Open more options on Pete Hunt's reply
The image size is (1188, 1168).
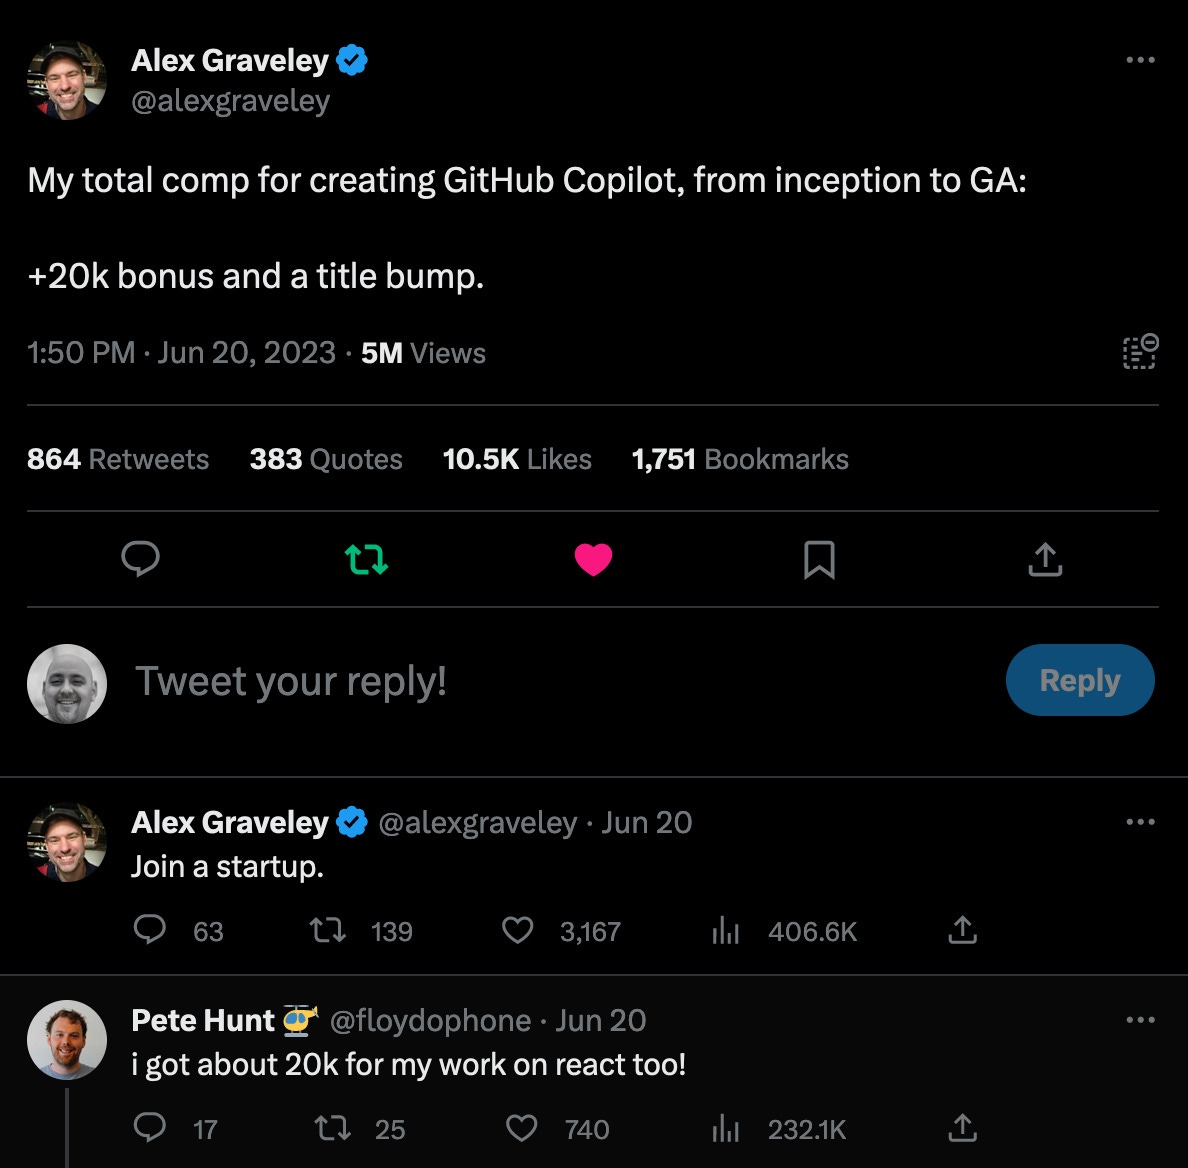[x=1140, y=1020]
